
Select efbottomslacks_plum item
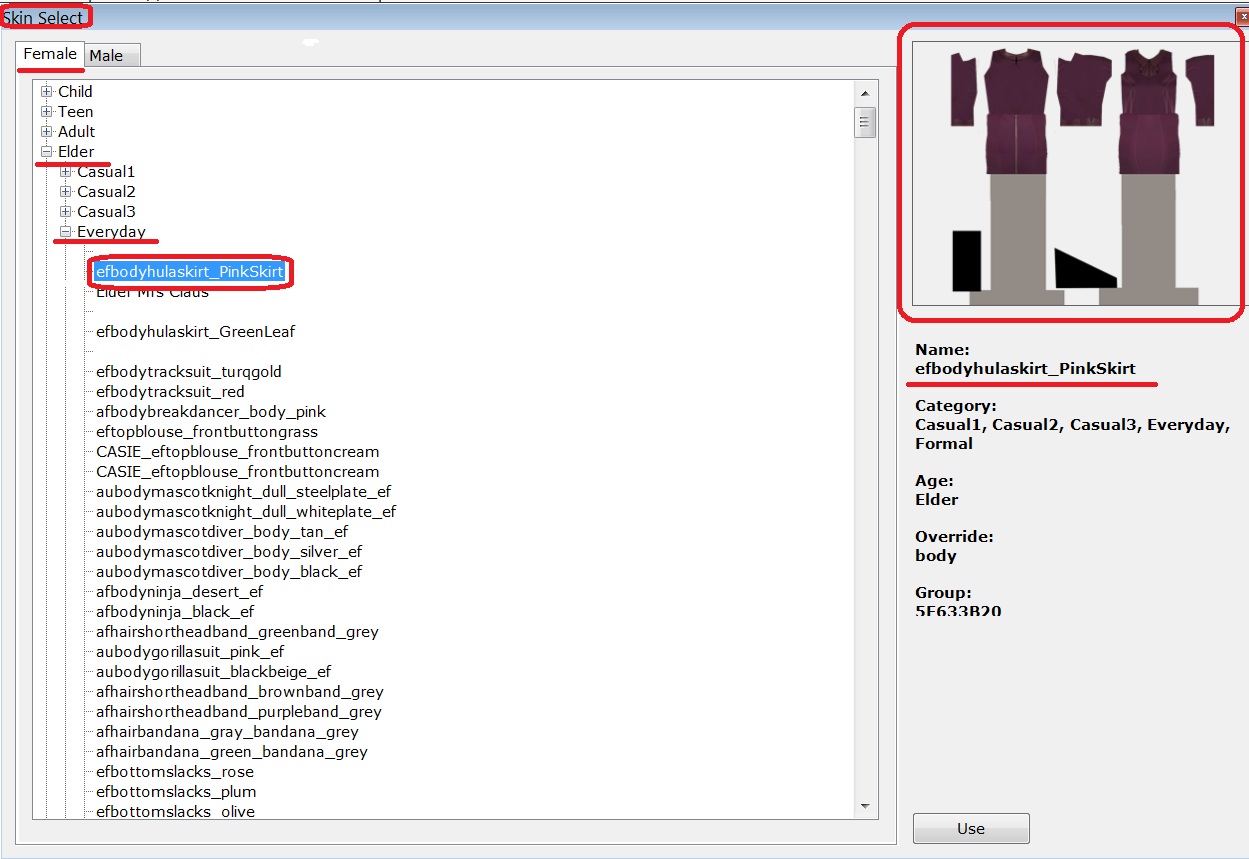pos(176,792)
